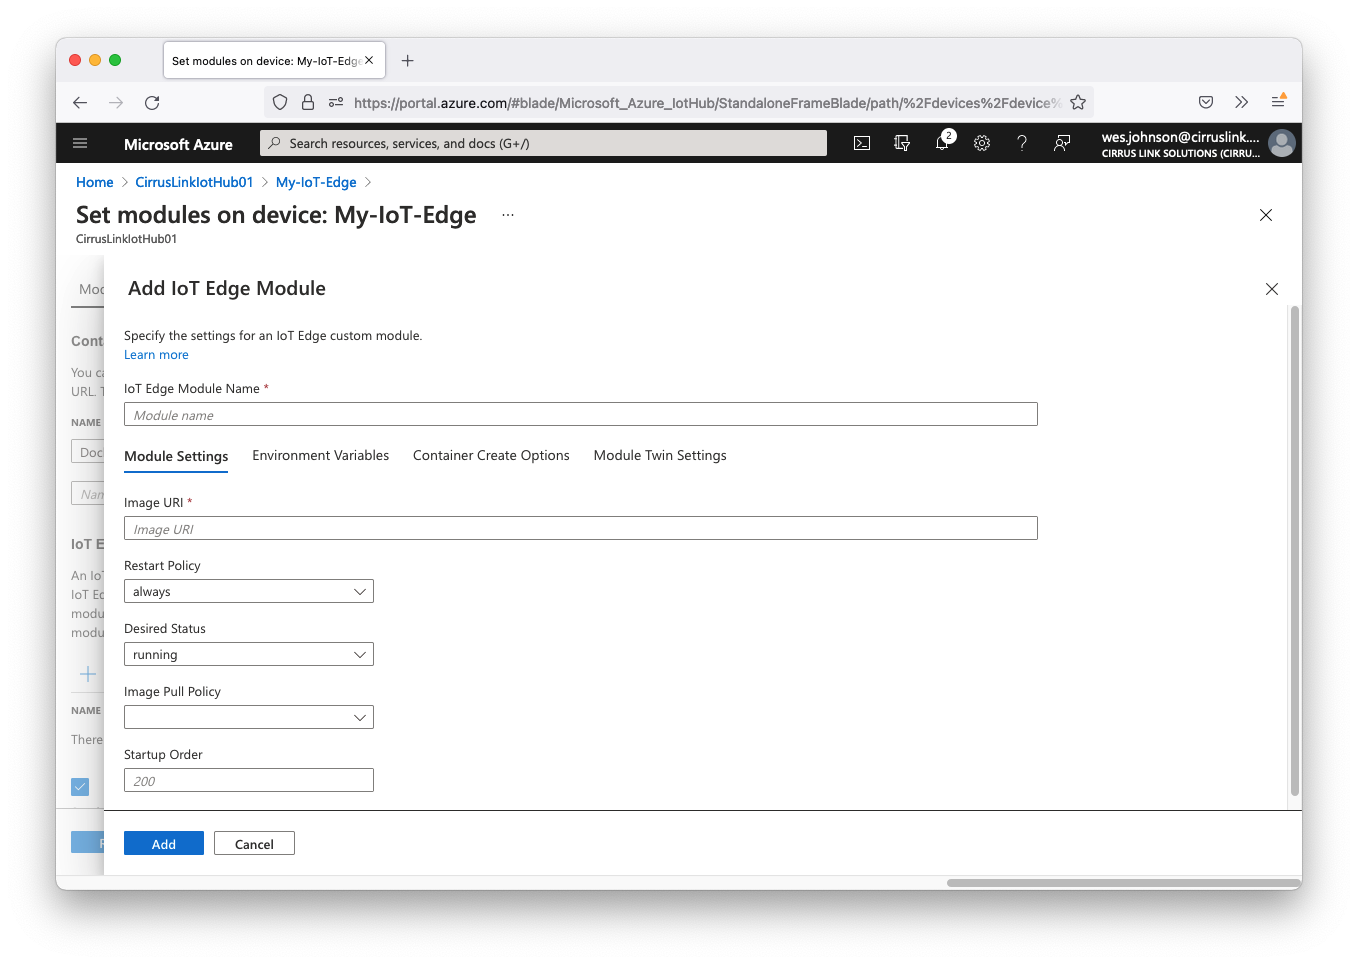The width and height of the screenshot is (1358, 964).
Task: Click the blue Add button
Action: pos(164,843)
